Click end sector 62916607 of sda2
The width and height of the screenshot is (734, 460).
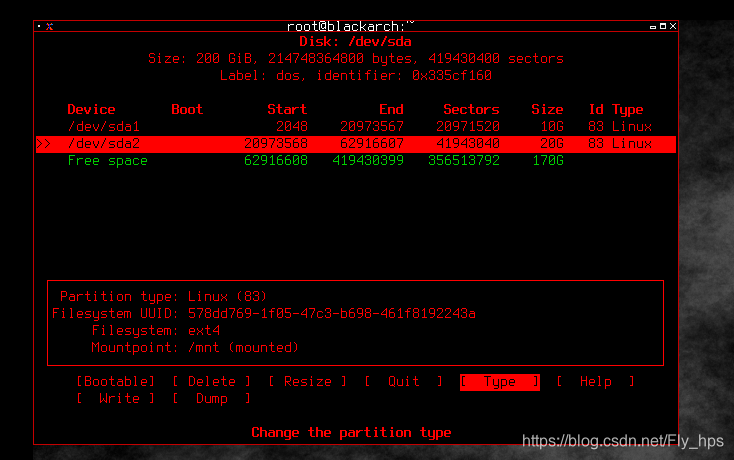372,144
